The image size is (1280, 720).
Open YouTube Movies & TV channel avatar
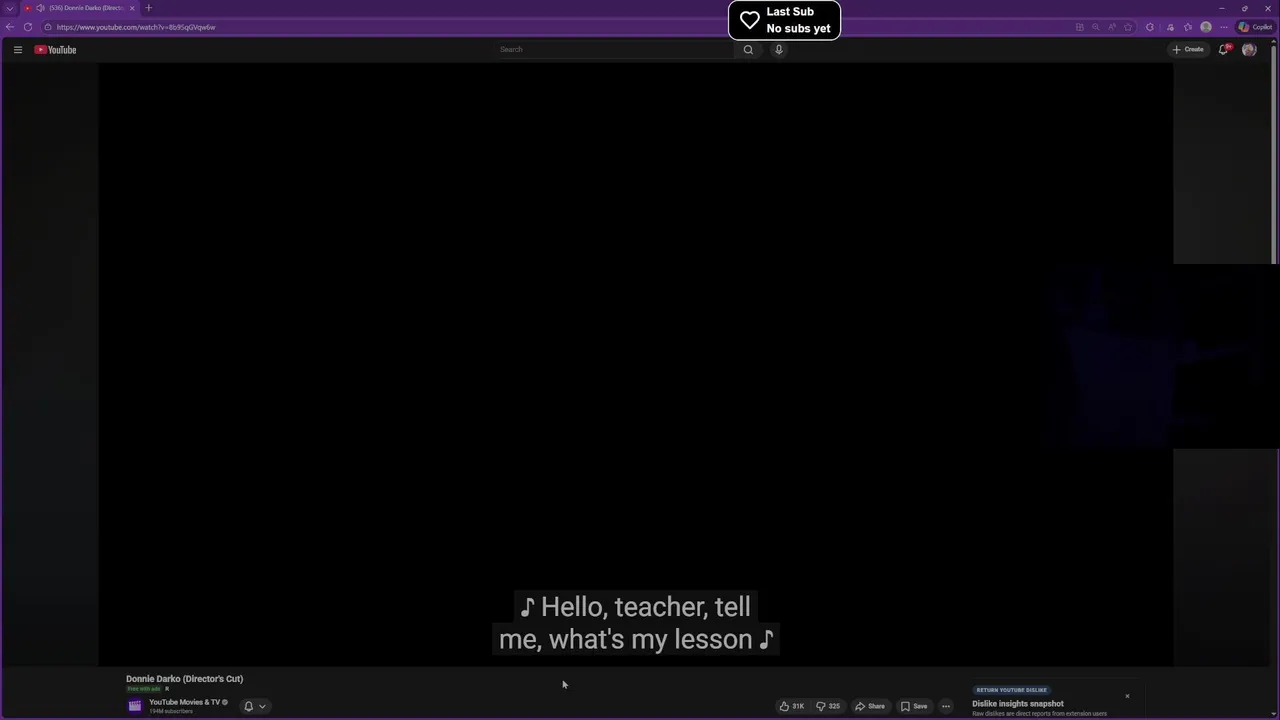tap(135, 706)
